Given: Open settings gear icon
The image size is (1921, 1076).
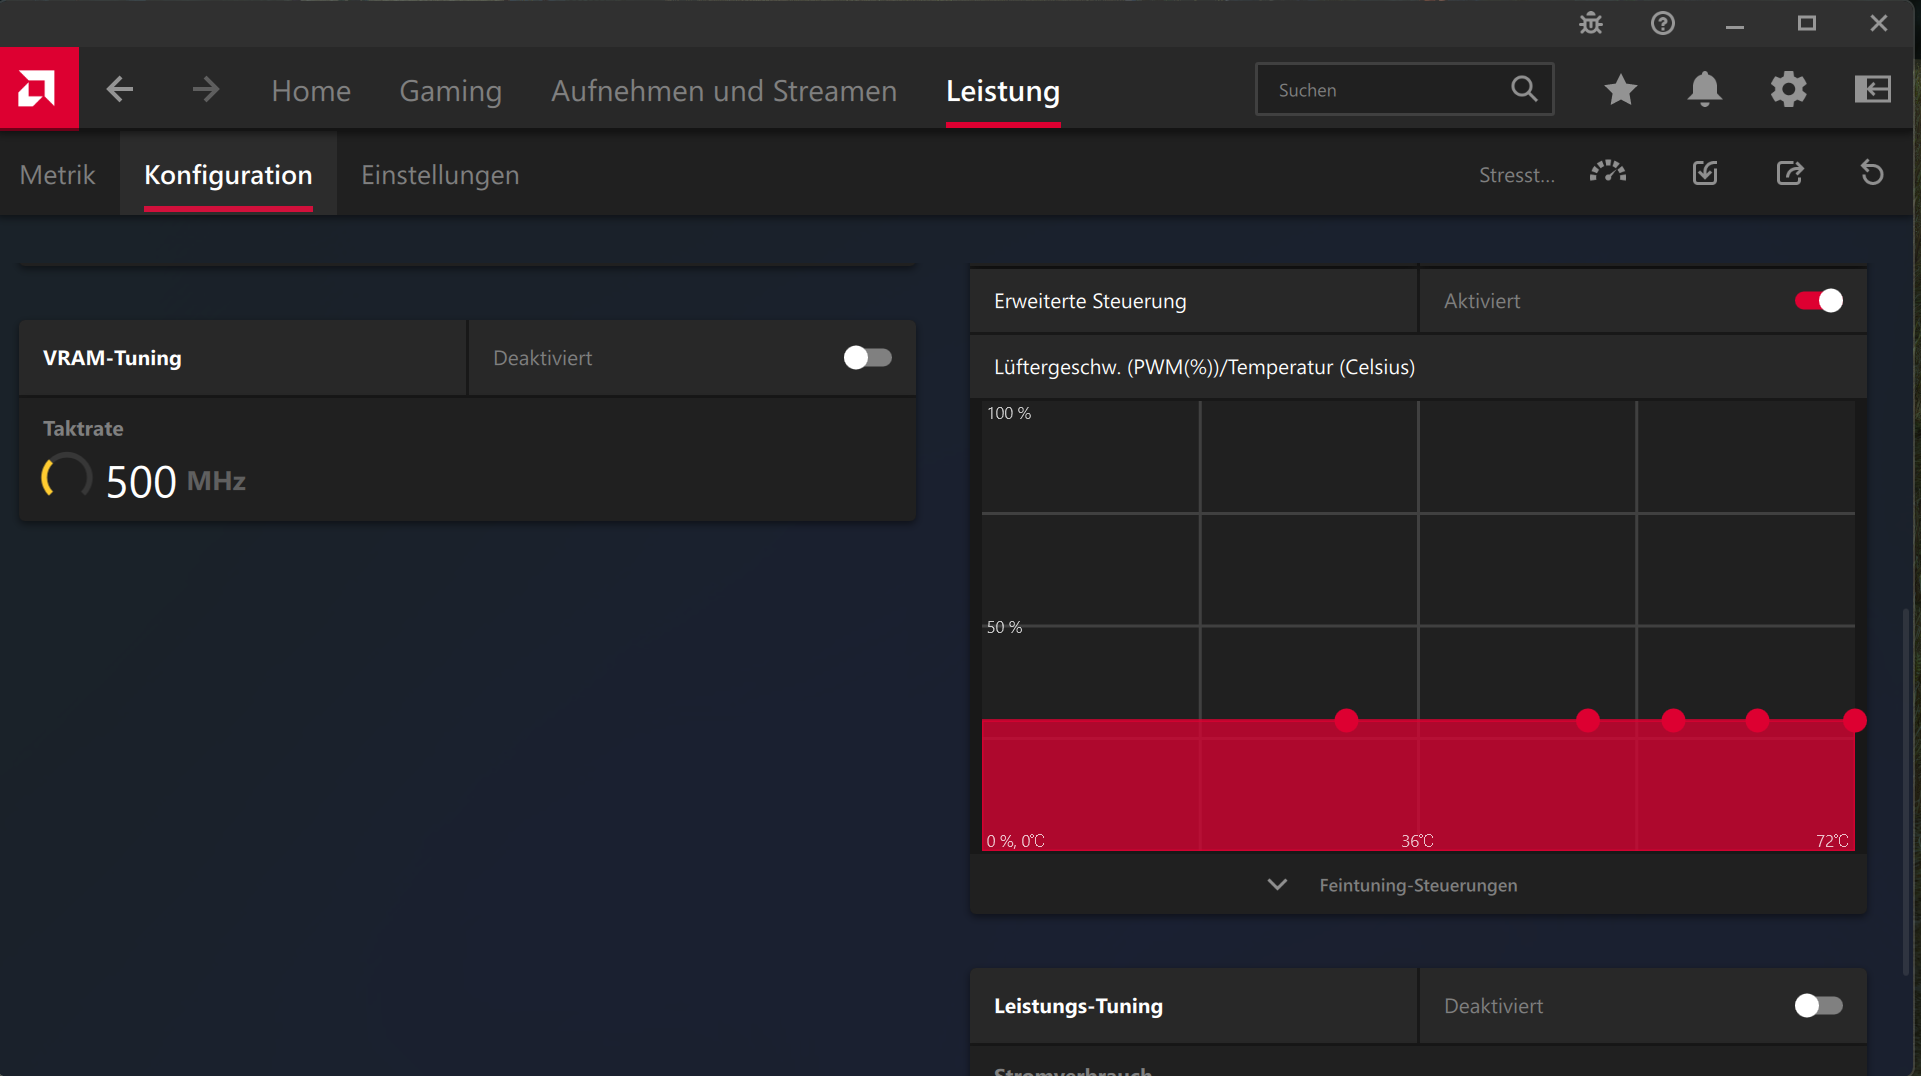Looking at the screenshot, I should [x=1789, y=90].
